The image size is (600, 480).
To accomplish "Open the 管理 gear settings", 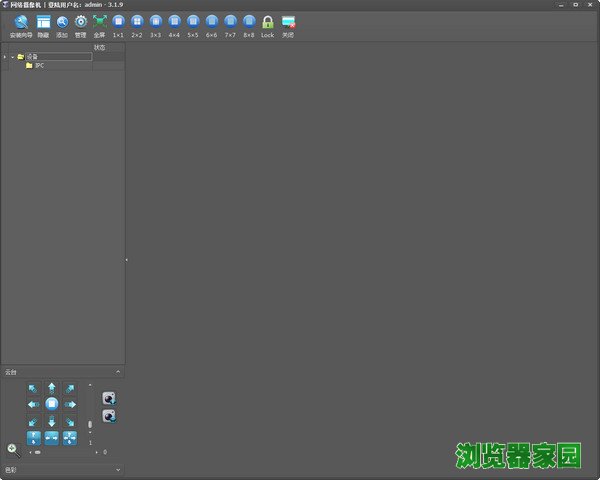I will pyautogui.click(x=81, y=22).
